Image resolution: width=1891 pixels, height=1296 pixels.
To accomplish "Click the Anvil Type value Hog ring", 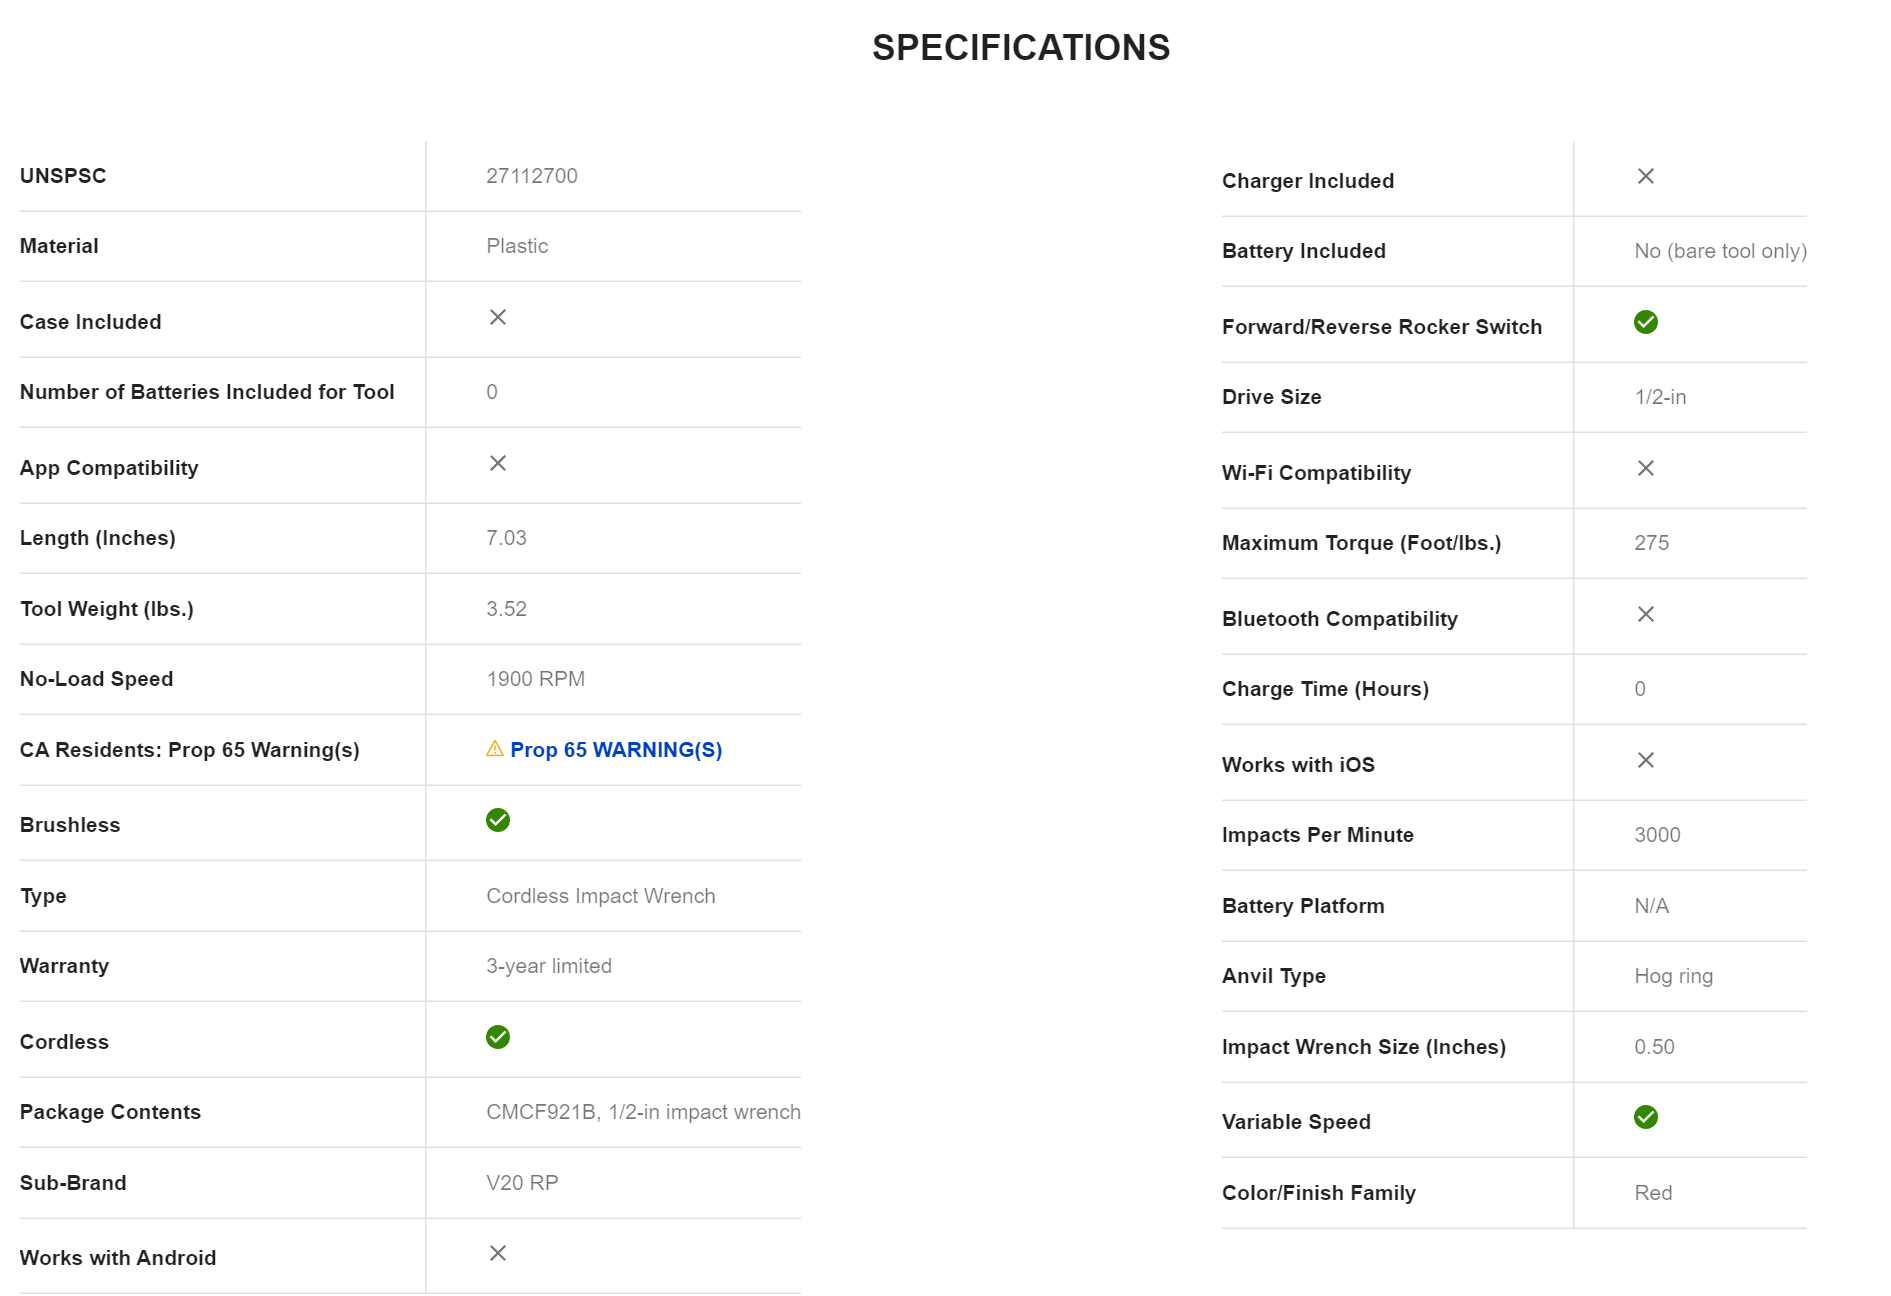I will pos(1673,976).
